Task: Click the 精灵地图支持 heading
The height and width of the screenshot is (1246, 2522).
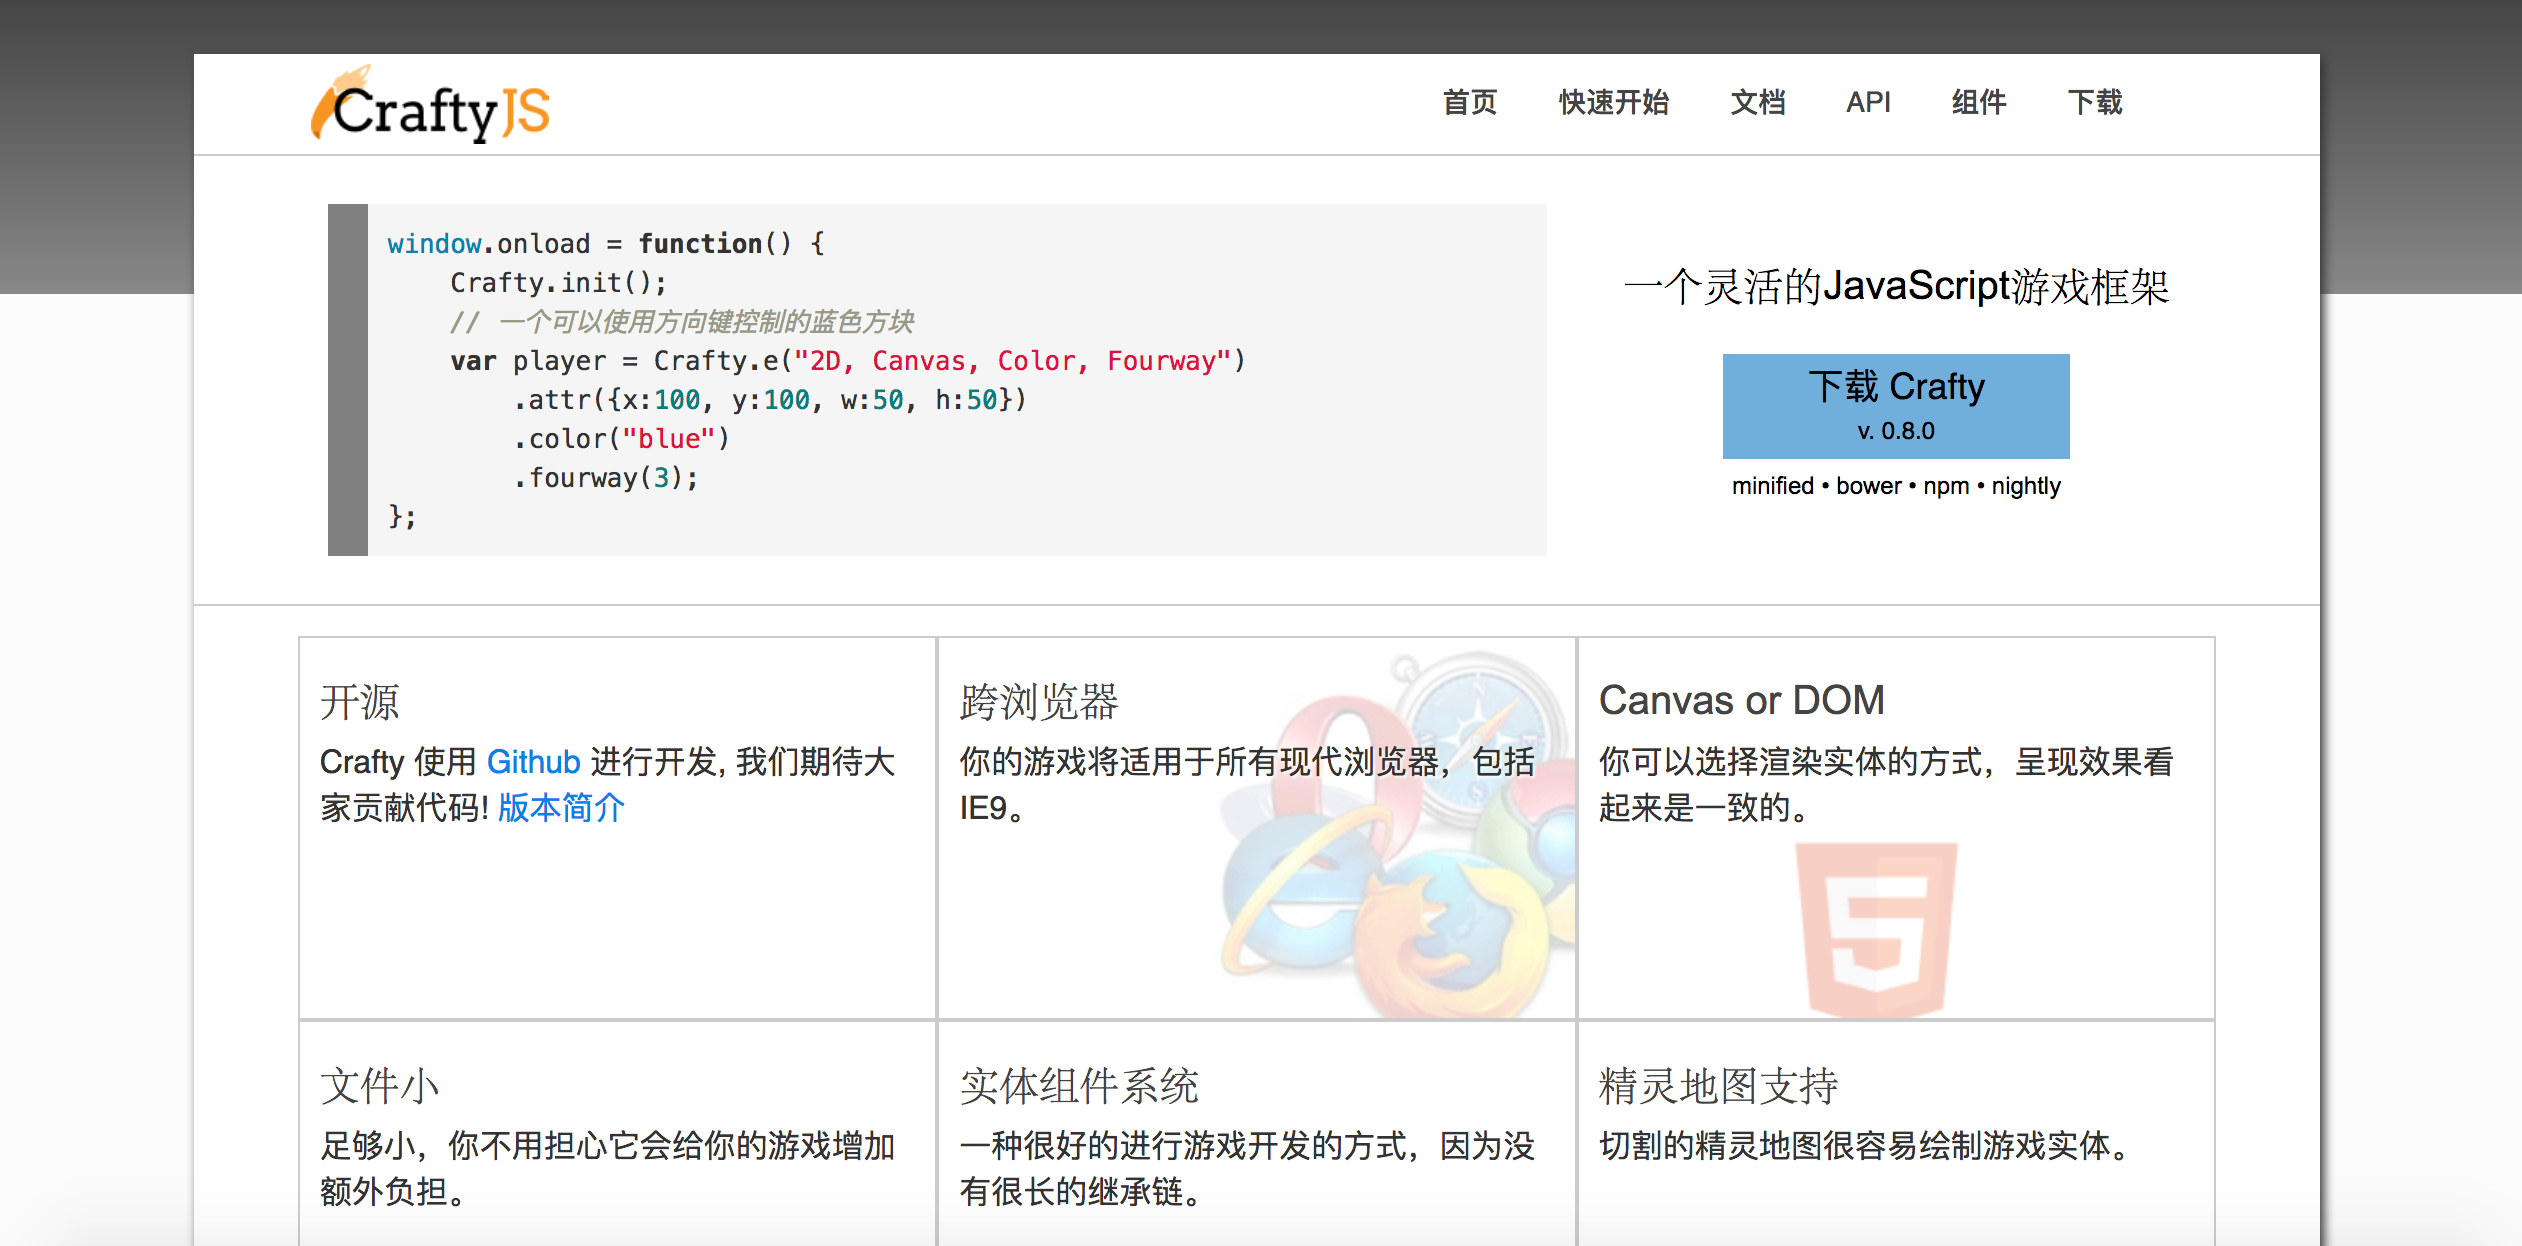Action: click(x=1718, y=1085)
